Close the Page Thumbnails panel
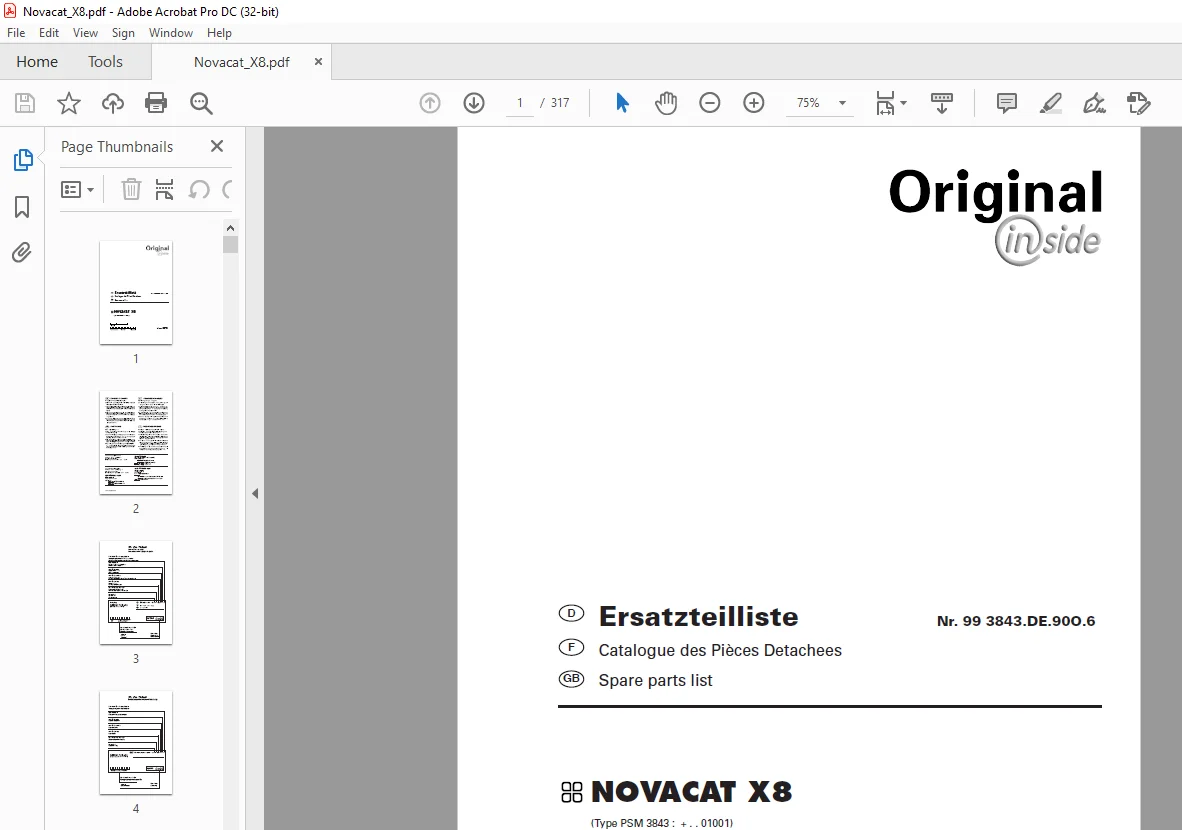This screenshot has width=1182, height=830. pos(217,146)
